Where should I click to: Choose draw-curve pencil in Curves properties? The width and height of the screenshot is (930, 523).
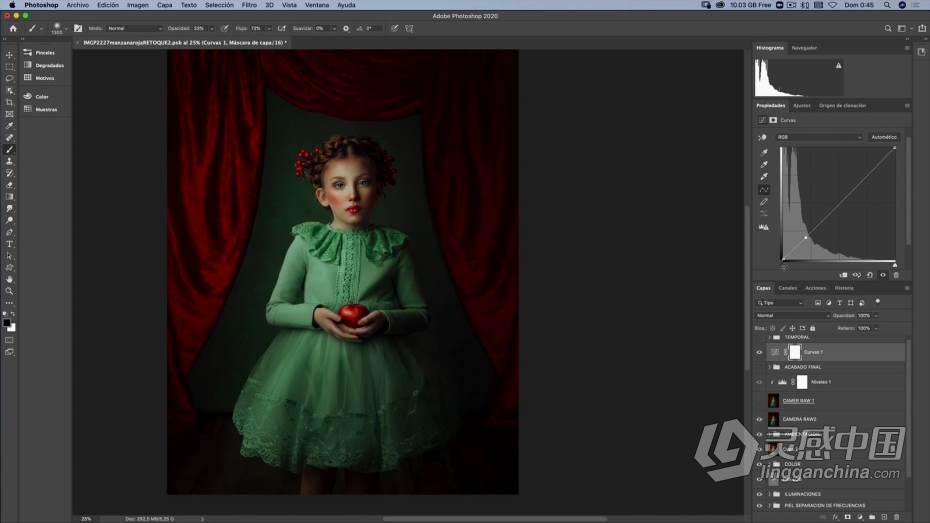point(764,202)
